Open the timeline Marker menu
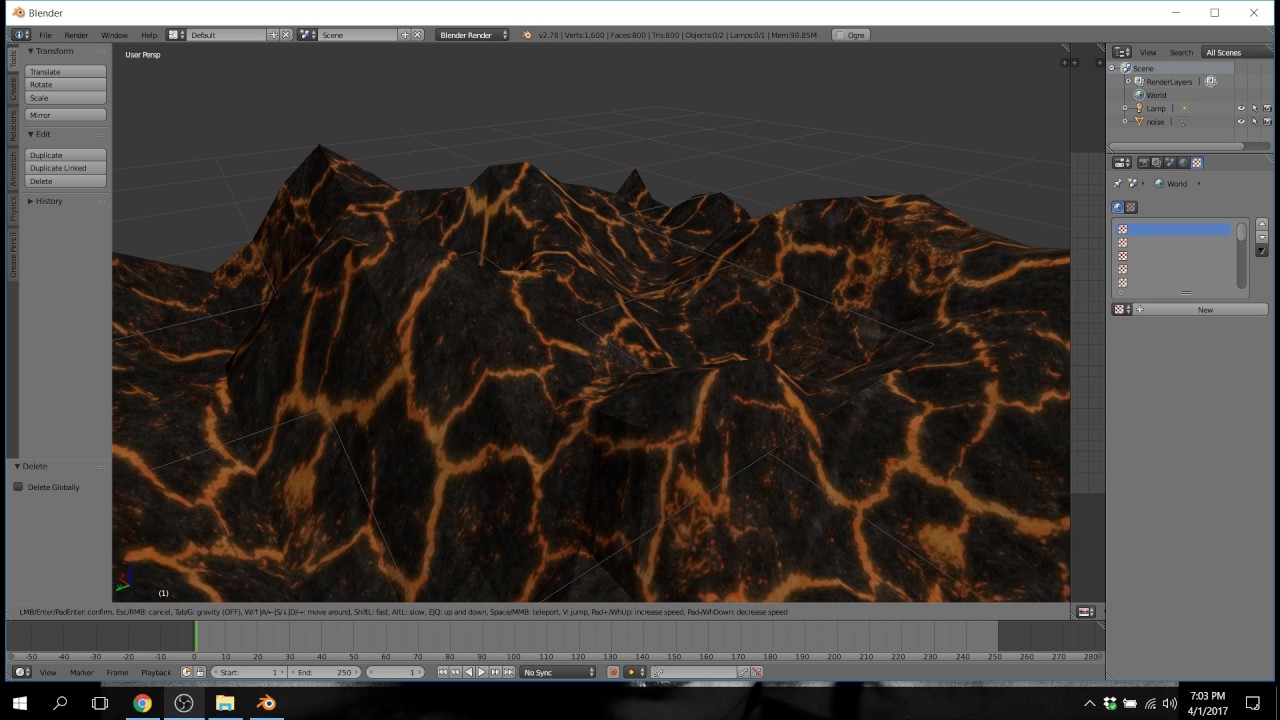 pos(81,672)
